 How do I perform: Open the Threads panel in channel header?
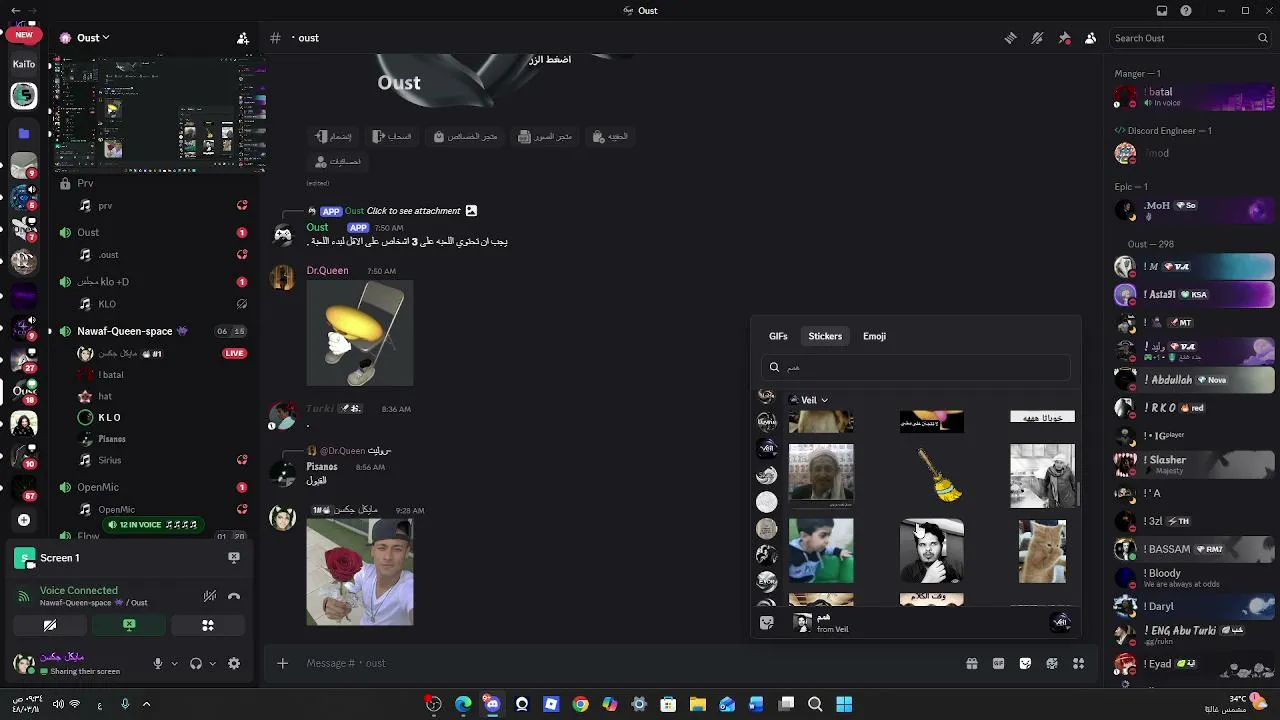pos(1011,38)
